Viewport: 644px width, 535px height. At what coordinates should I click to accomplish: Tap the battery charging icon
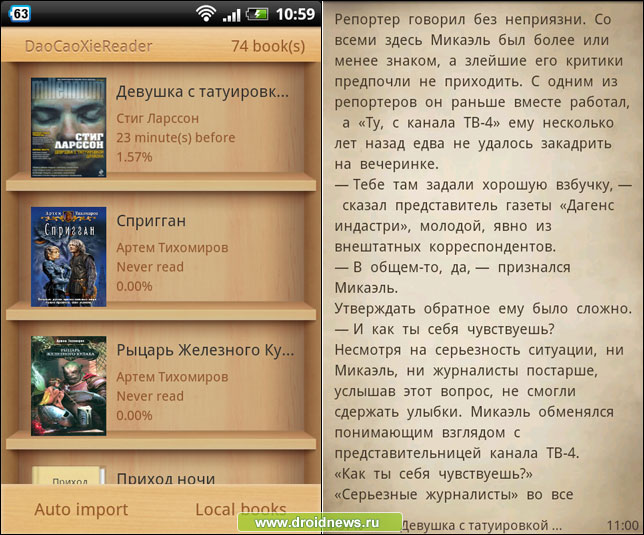[x=257, y=14]
